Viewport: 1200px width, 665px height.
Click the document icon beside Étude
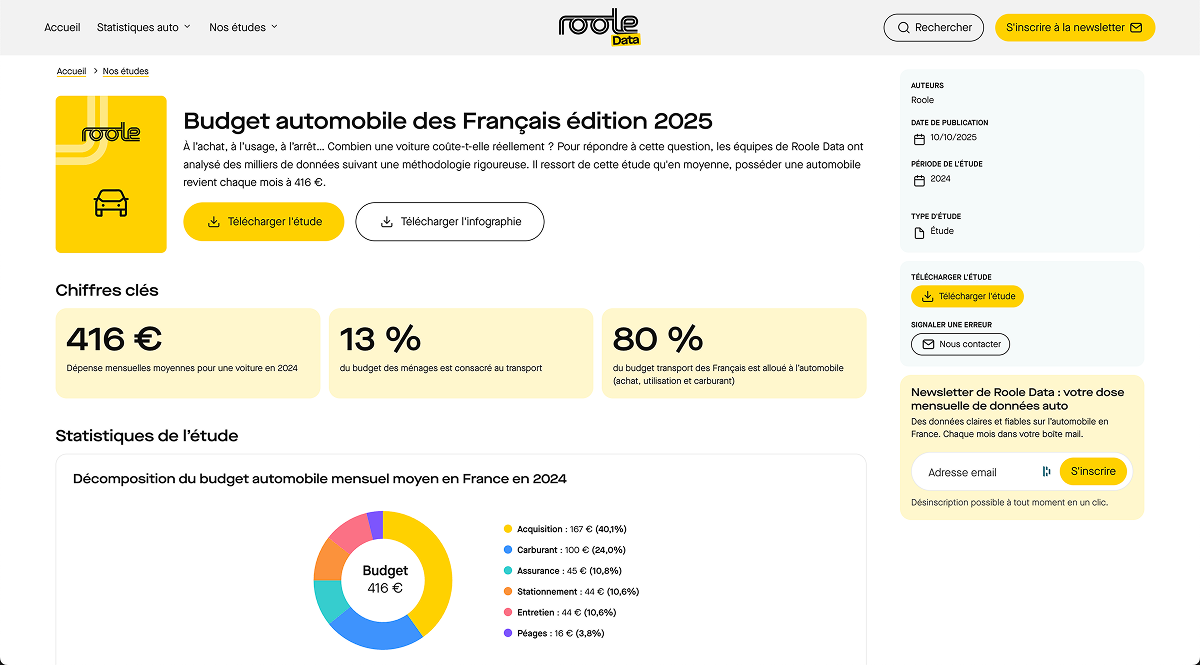pos(919,232)
